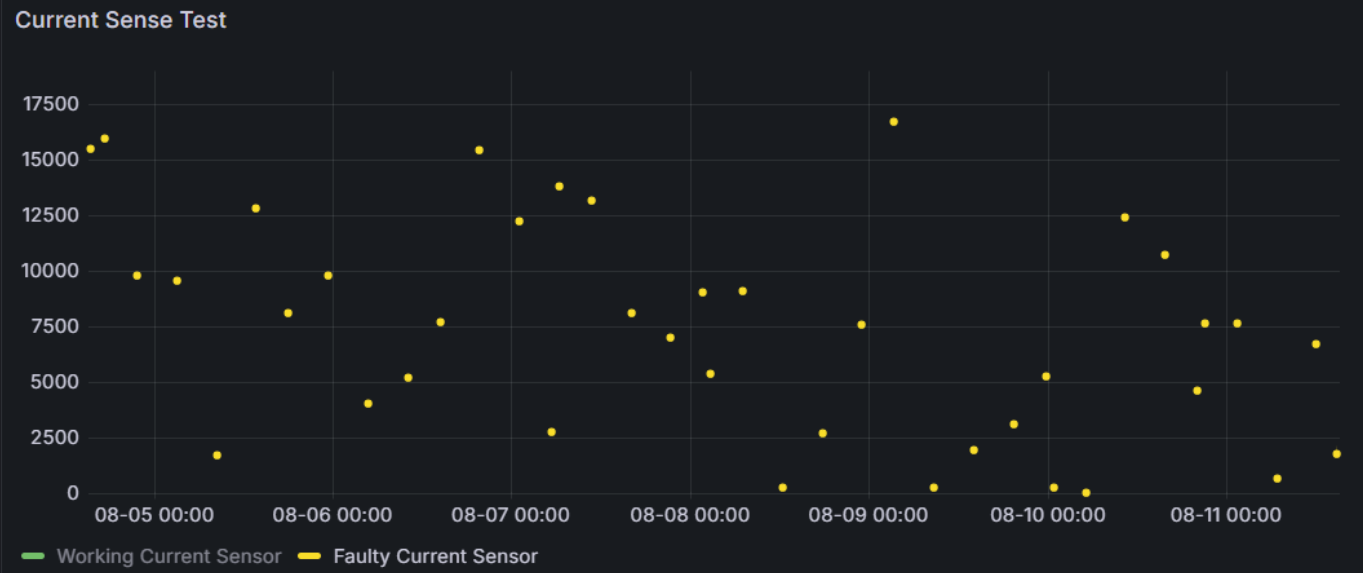1363x573 pixels.
Task: Click the yellow Faulty Current Sensor color swatch
Action: 310,556
